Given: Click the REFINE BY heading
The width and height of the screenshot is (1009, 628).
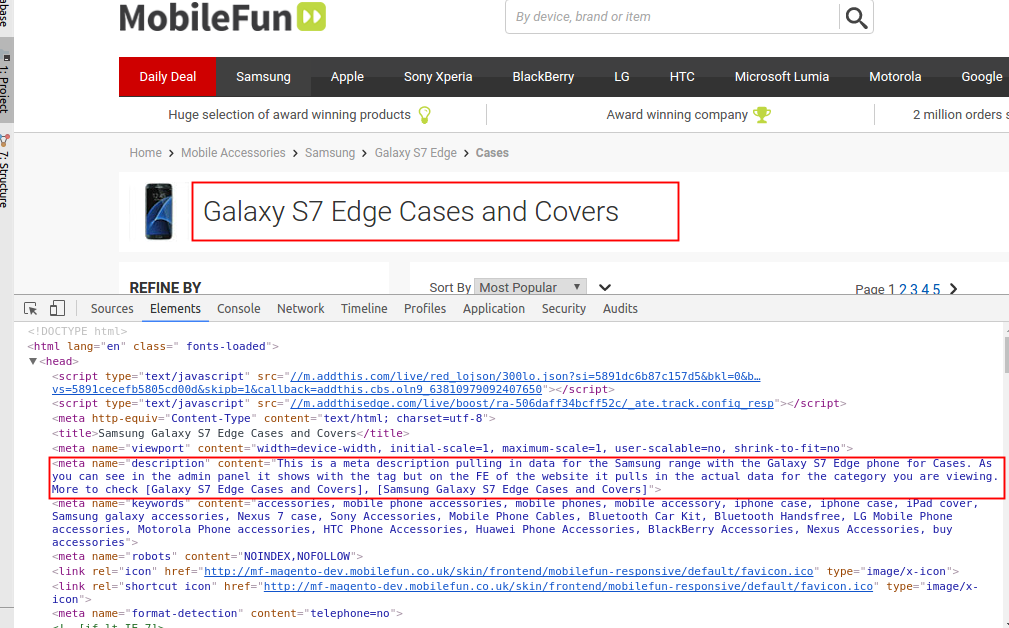Looking at the screenshot, I should [165, 288].
